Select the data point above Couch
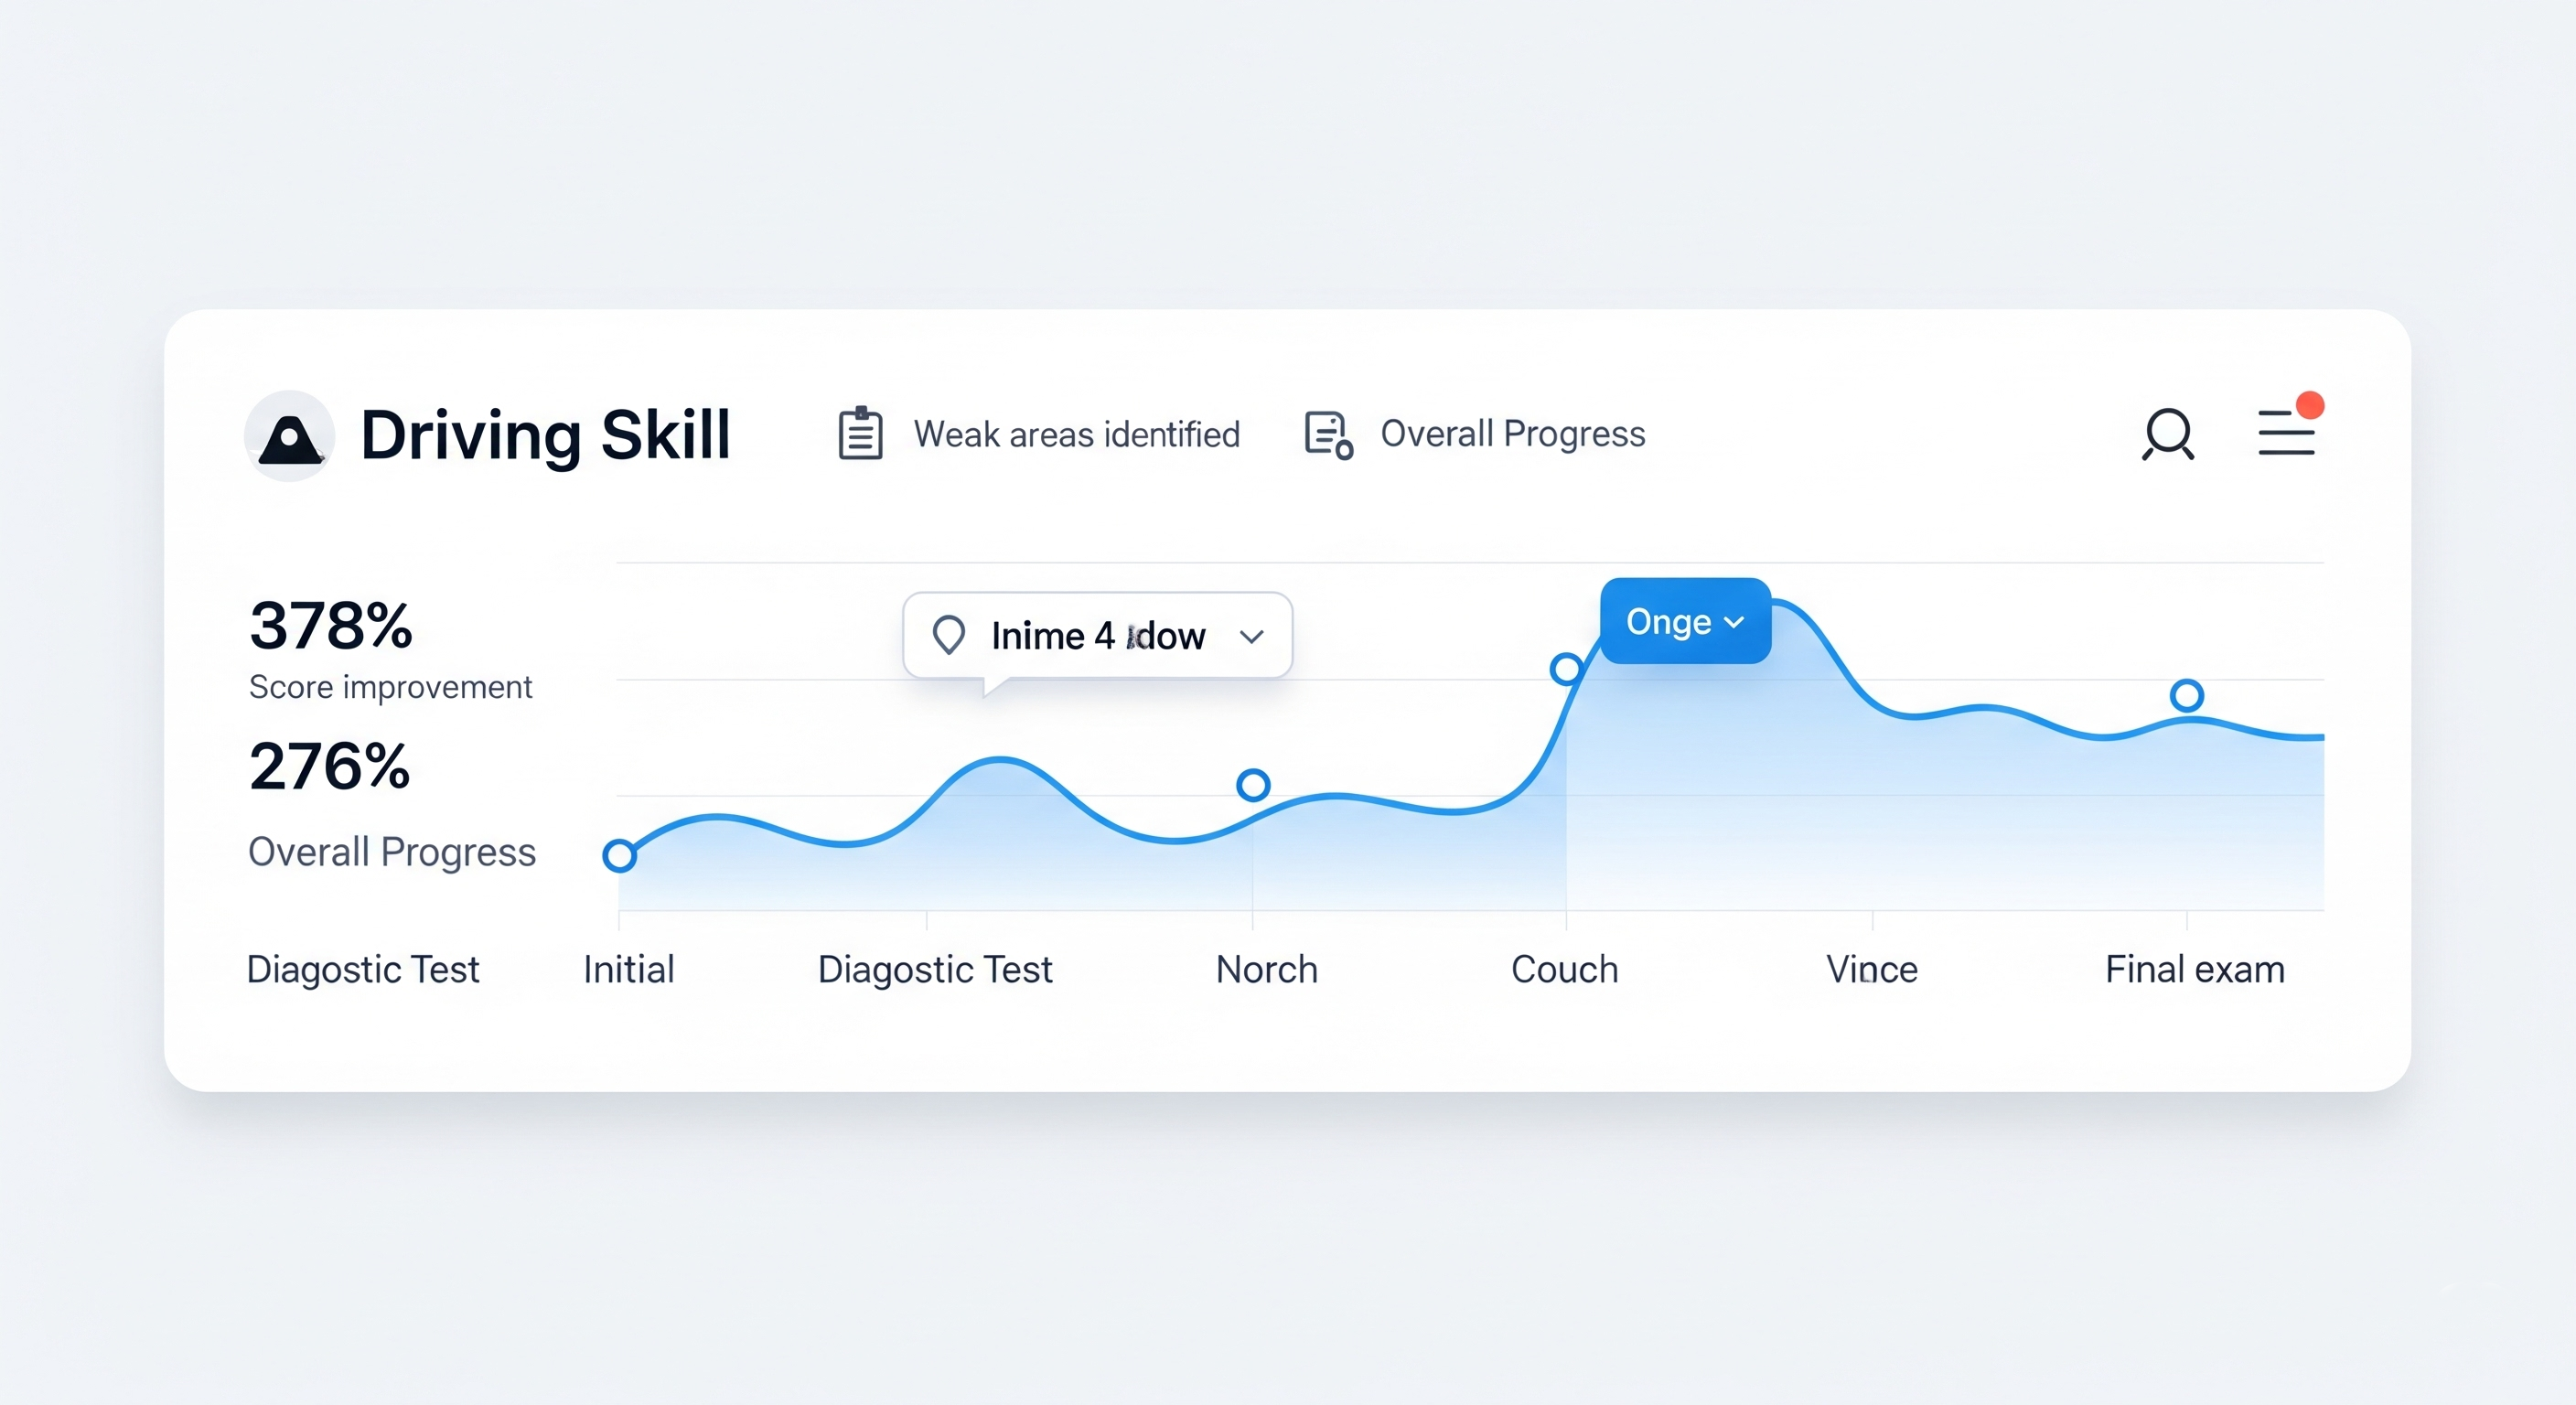The image size is (2576, 1405). [1566, 668]
